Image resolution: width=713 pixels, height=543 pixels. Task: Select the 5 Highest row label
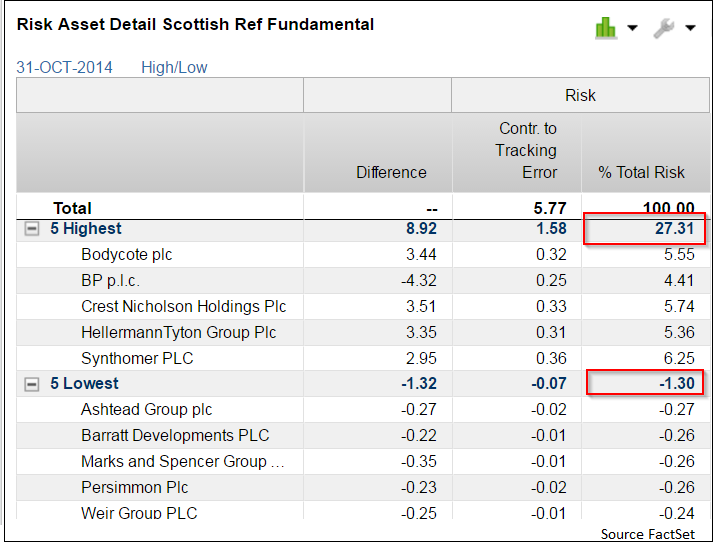86,228
